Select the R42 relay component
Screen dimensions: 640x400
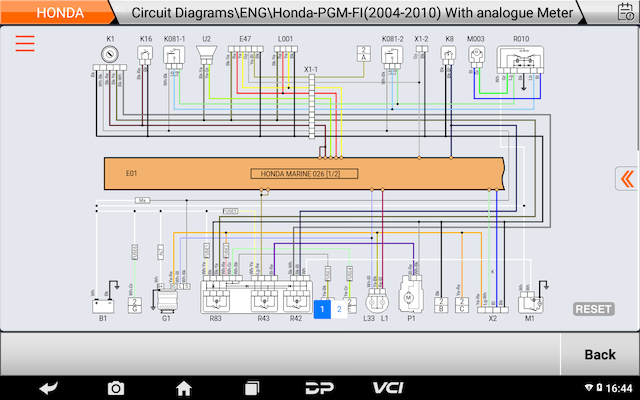pyautogui.click(x=297, y=300)
